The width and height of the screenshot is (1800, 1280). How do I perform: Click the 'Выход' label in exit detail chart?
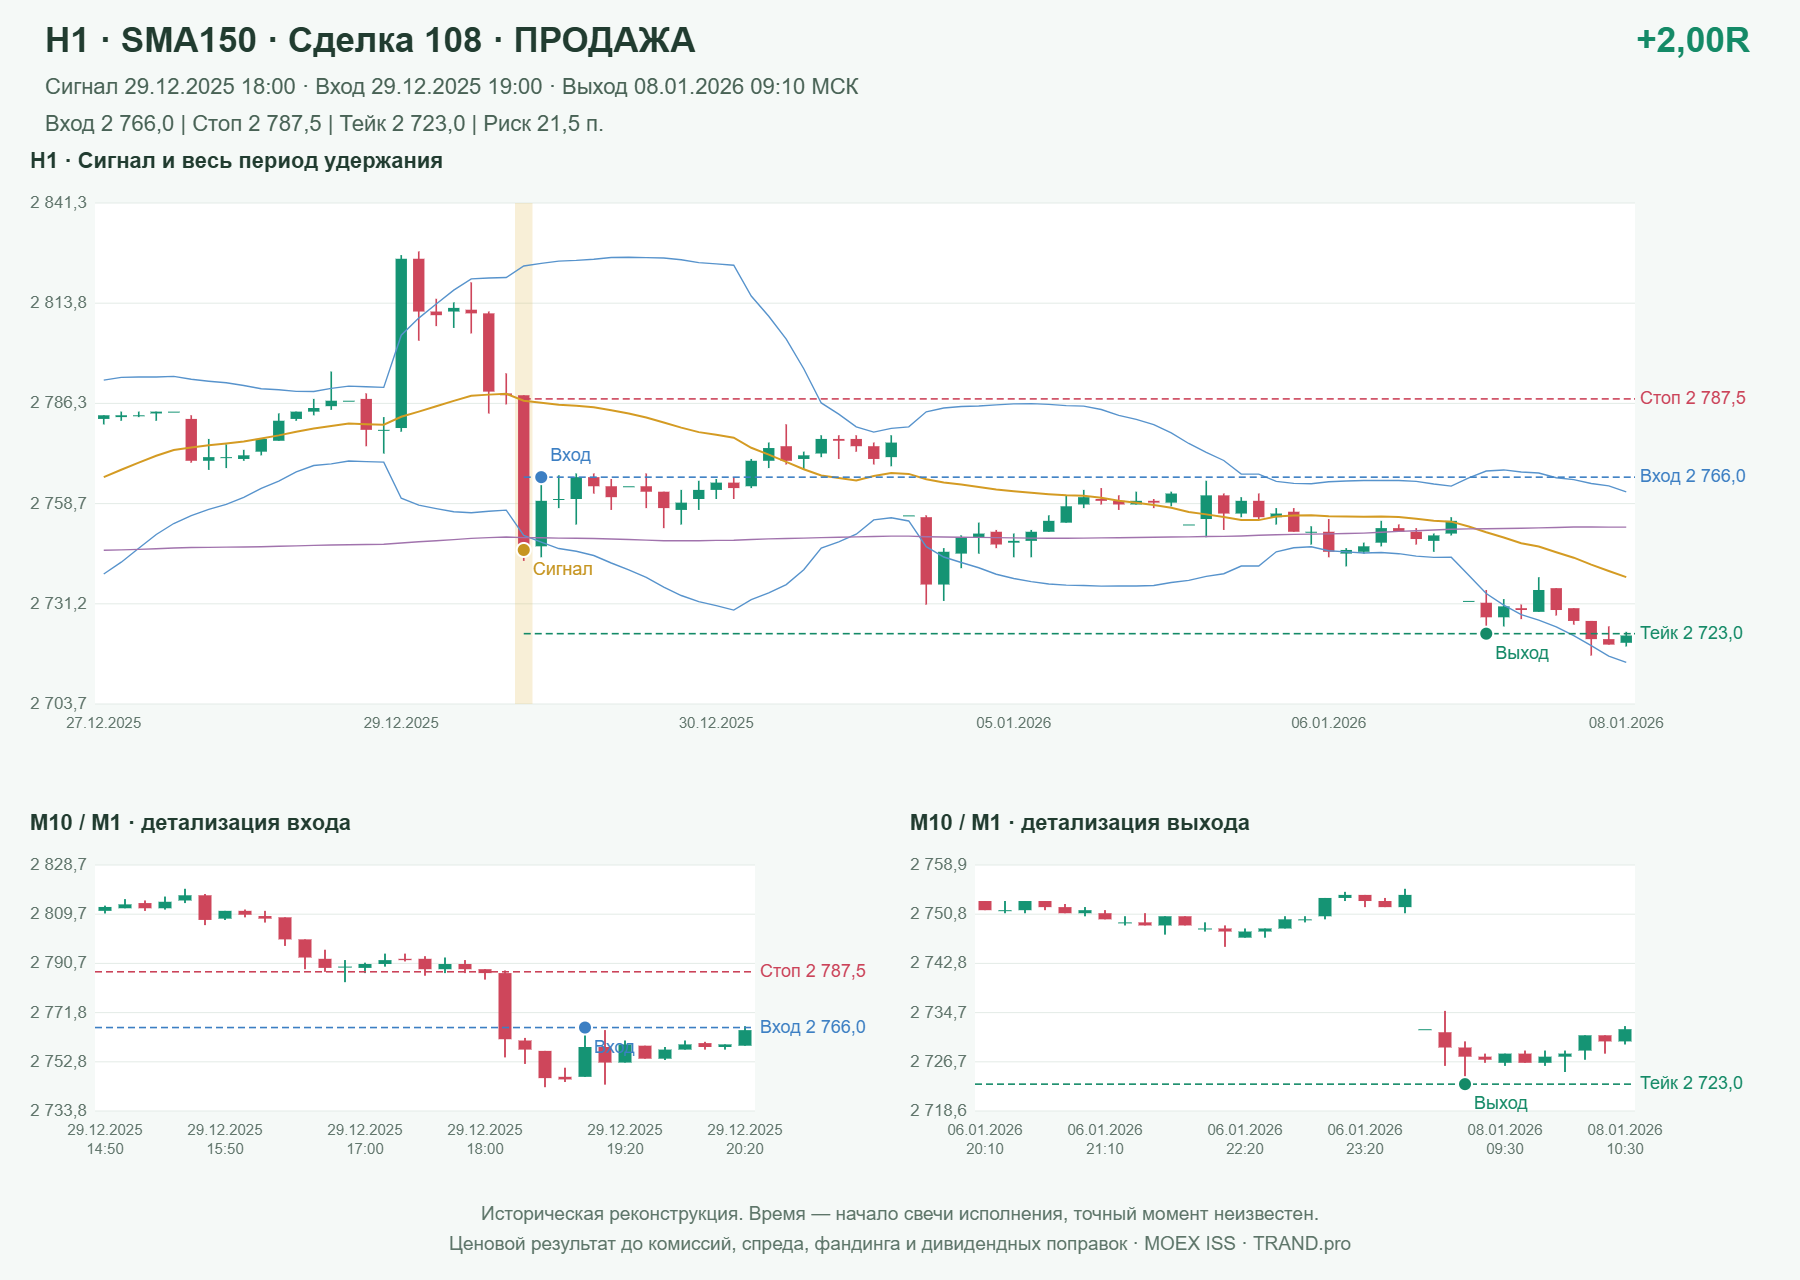1500,1103
